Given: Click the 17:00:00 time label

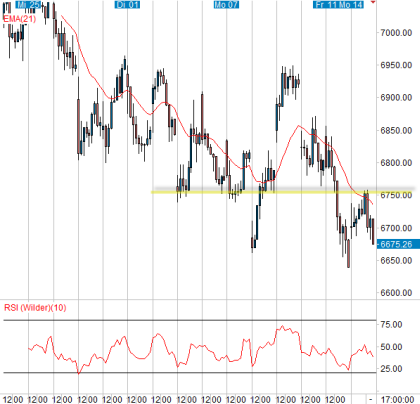Looking at the screenshot, I should coord(398,399).
